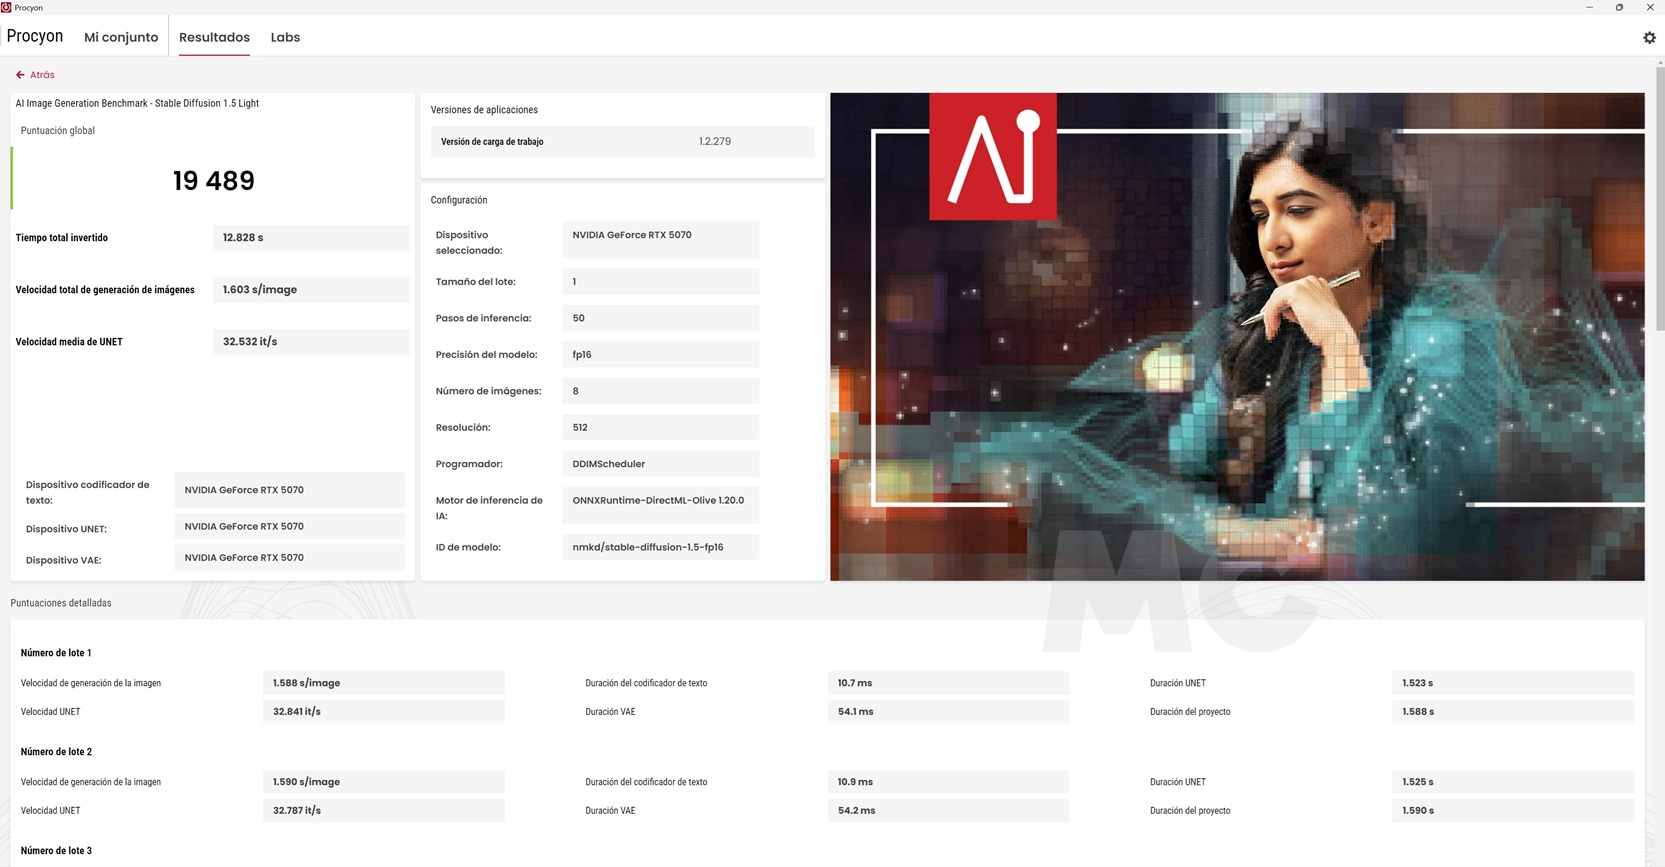Viewport: 1665px width, 867px height.
Task: Click the Número de lote 1 heading
Action: pos(56,653)
